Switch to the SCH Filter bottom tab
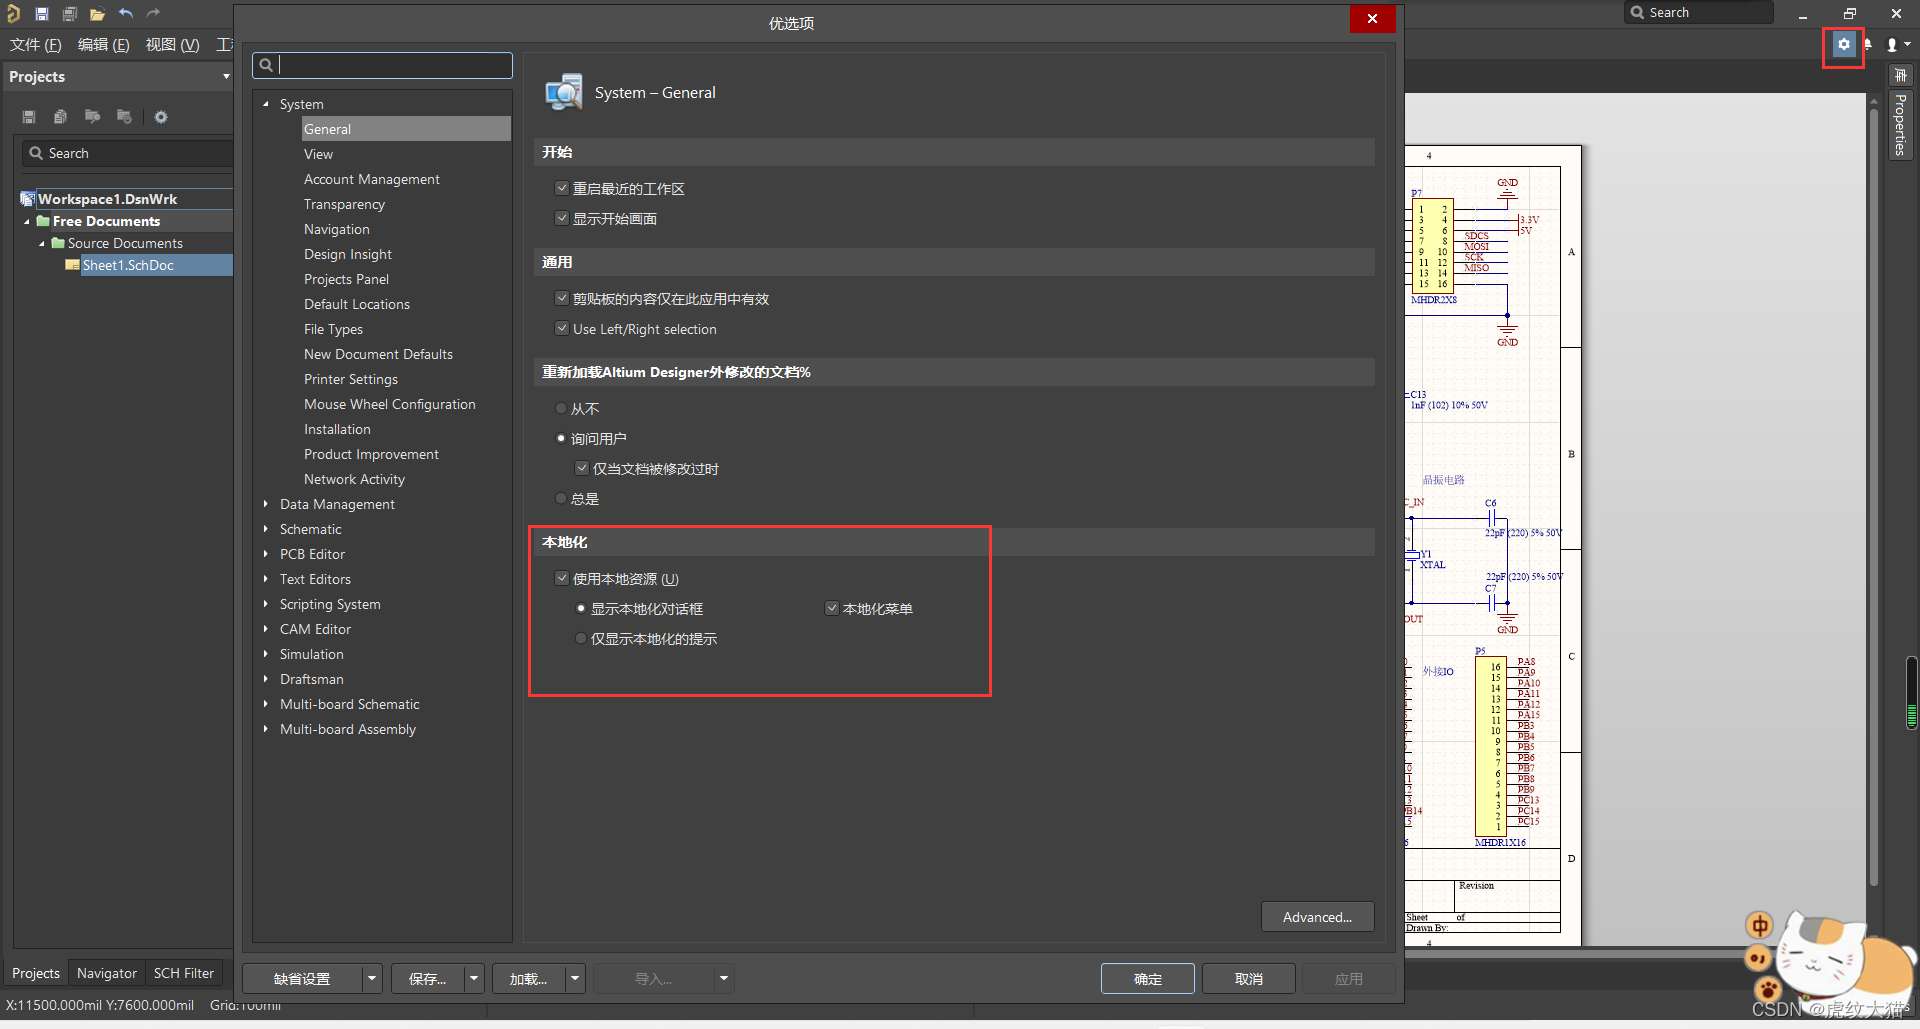The height and width of the screenshot is (1029, 1920). pos(184,973)
